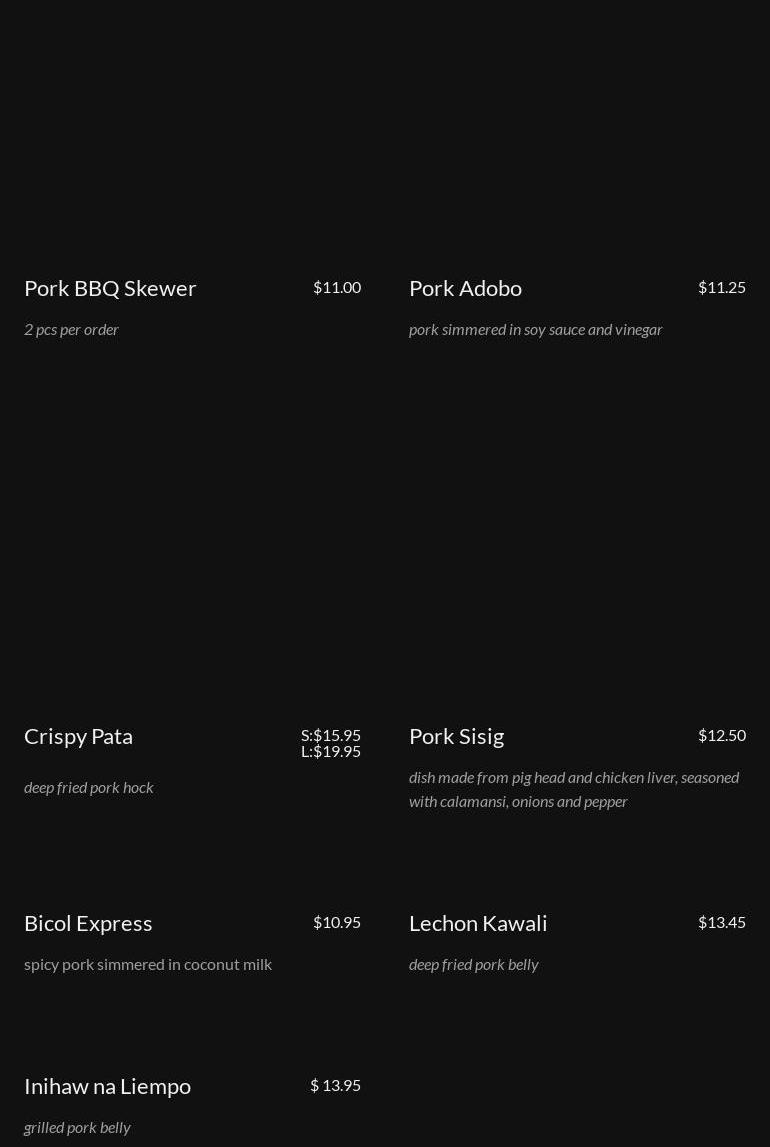Screen dimensions: 770x1147
Task: Select the "pork simmered in soy sauce" description
Action: [535, 329]
